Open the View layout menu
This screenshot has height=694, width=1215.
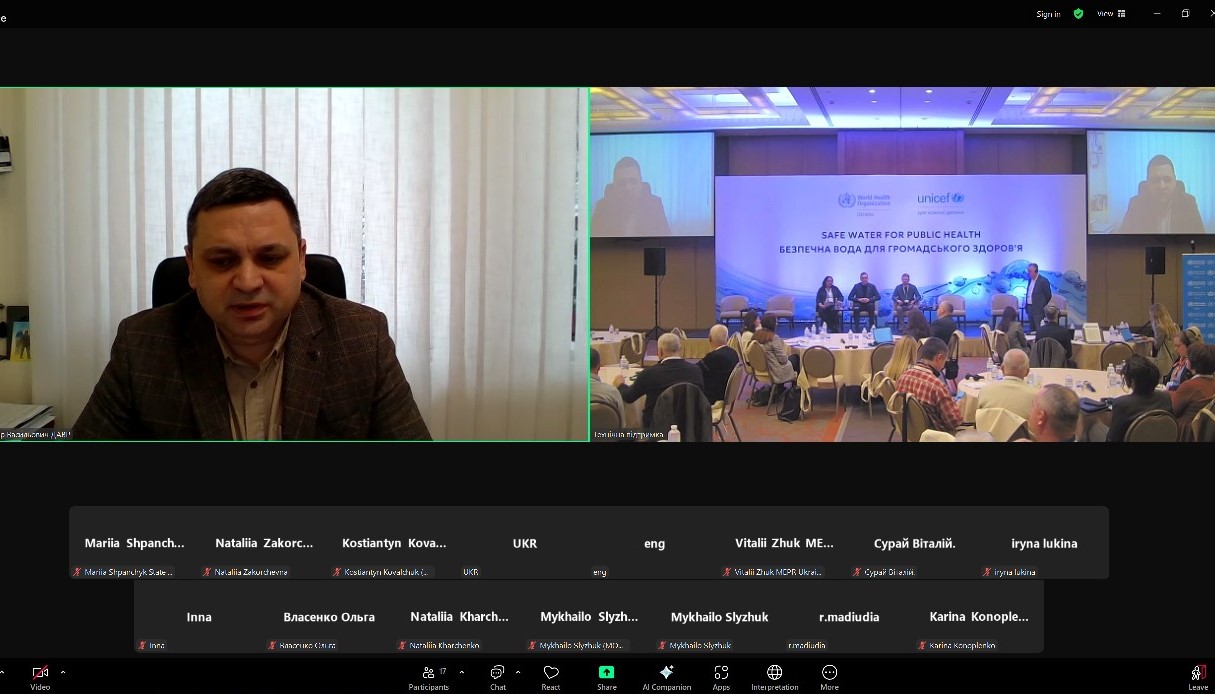pyautogui.click(x=1111, y=14)
